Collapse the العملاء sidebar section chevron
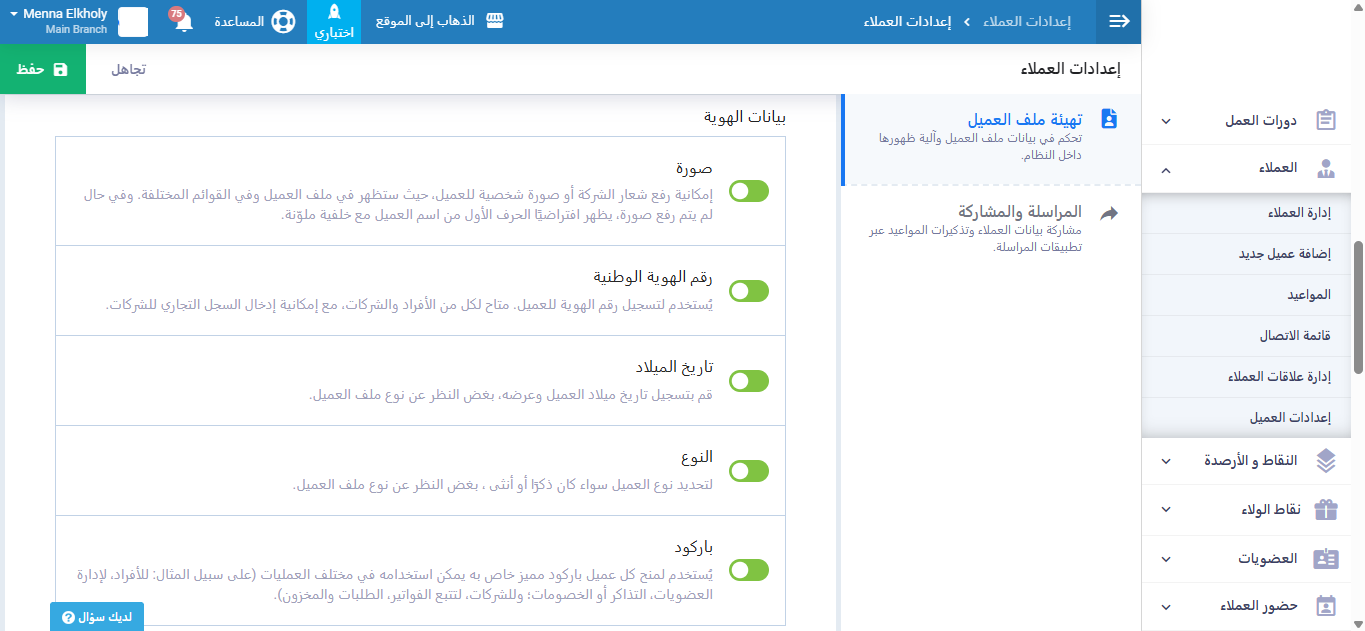 (1166, 169)
